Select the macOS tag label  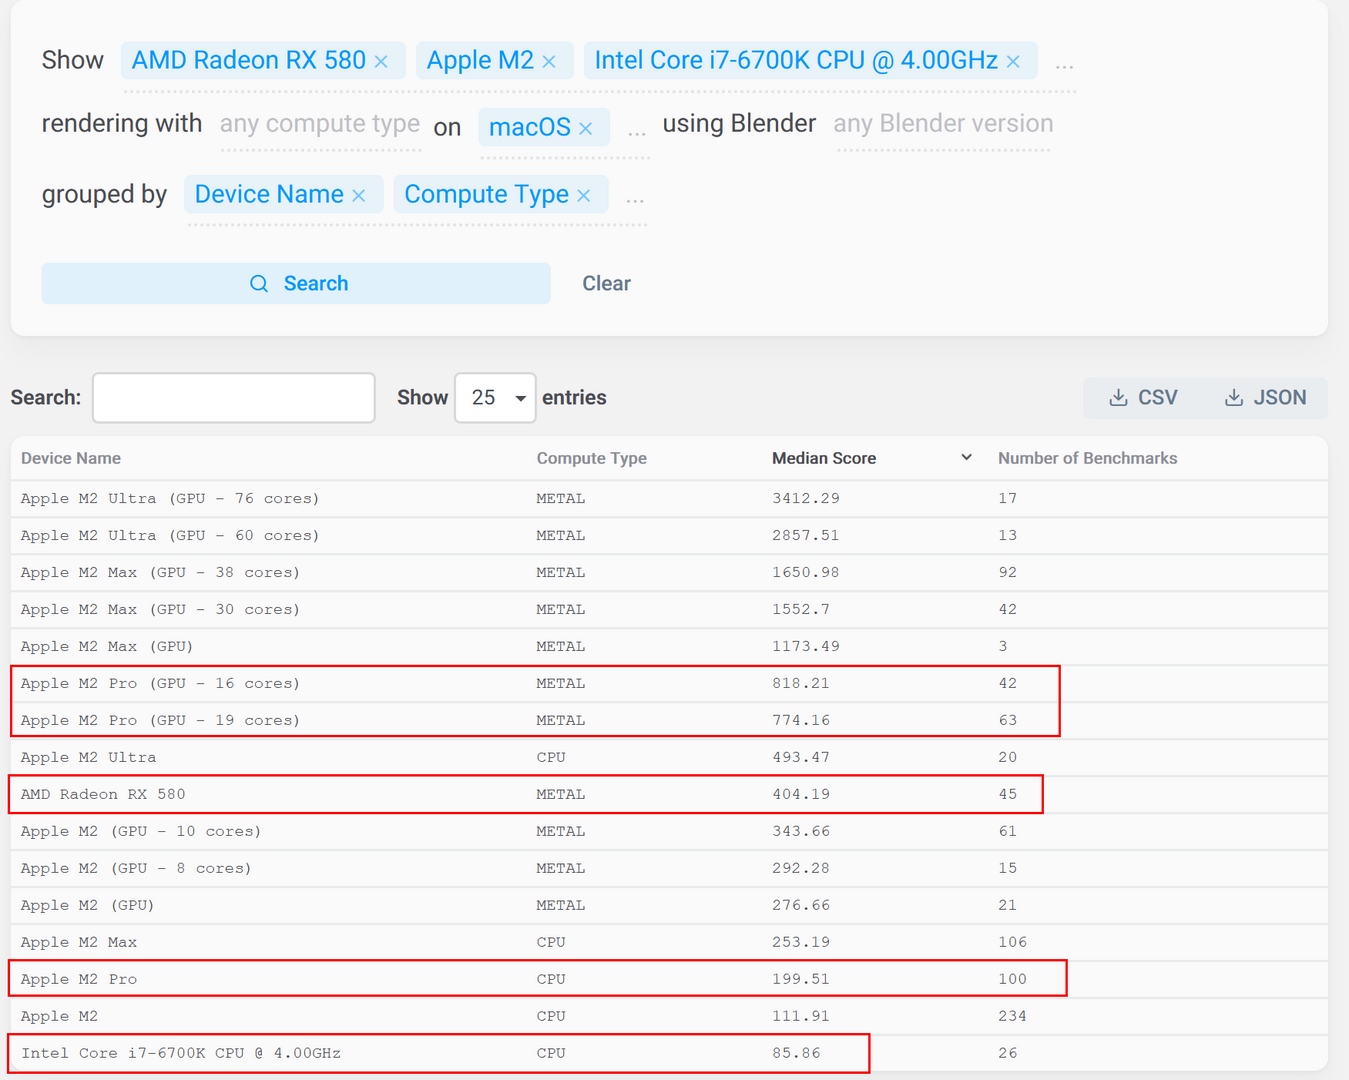point(530,127)
